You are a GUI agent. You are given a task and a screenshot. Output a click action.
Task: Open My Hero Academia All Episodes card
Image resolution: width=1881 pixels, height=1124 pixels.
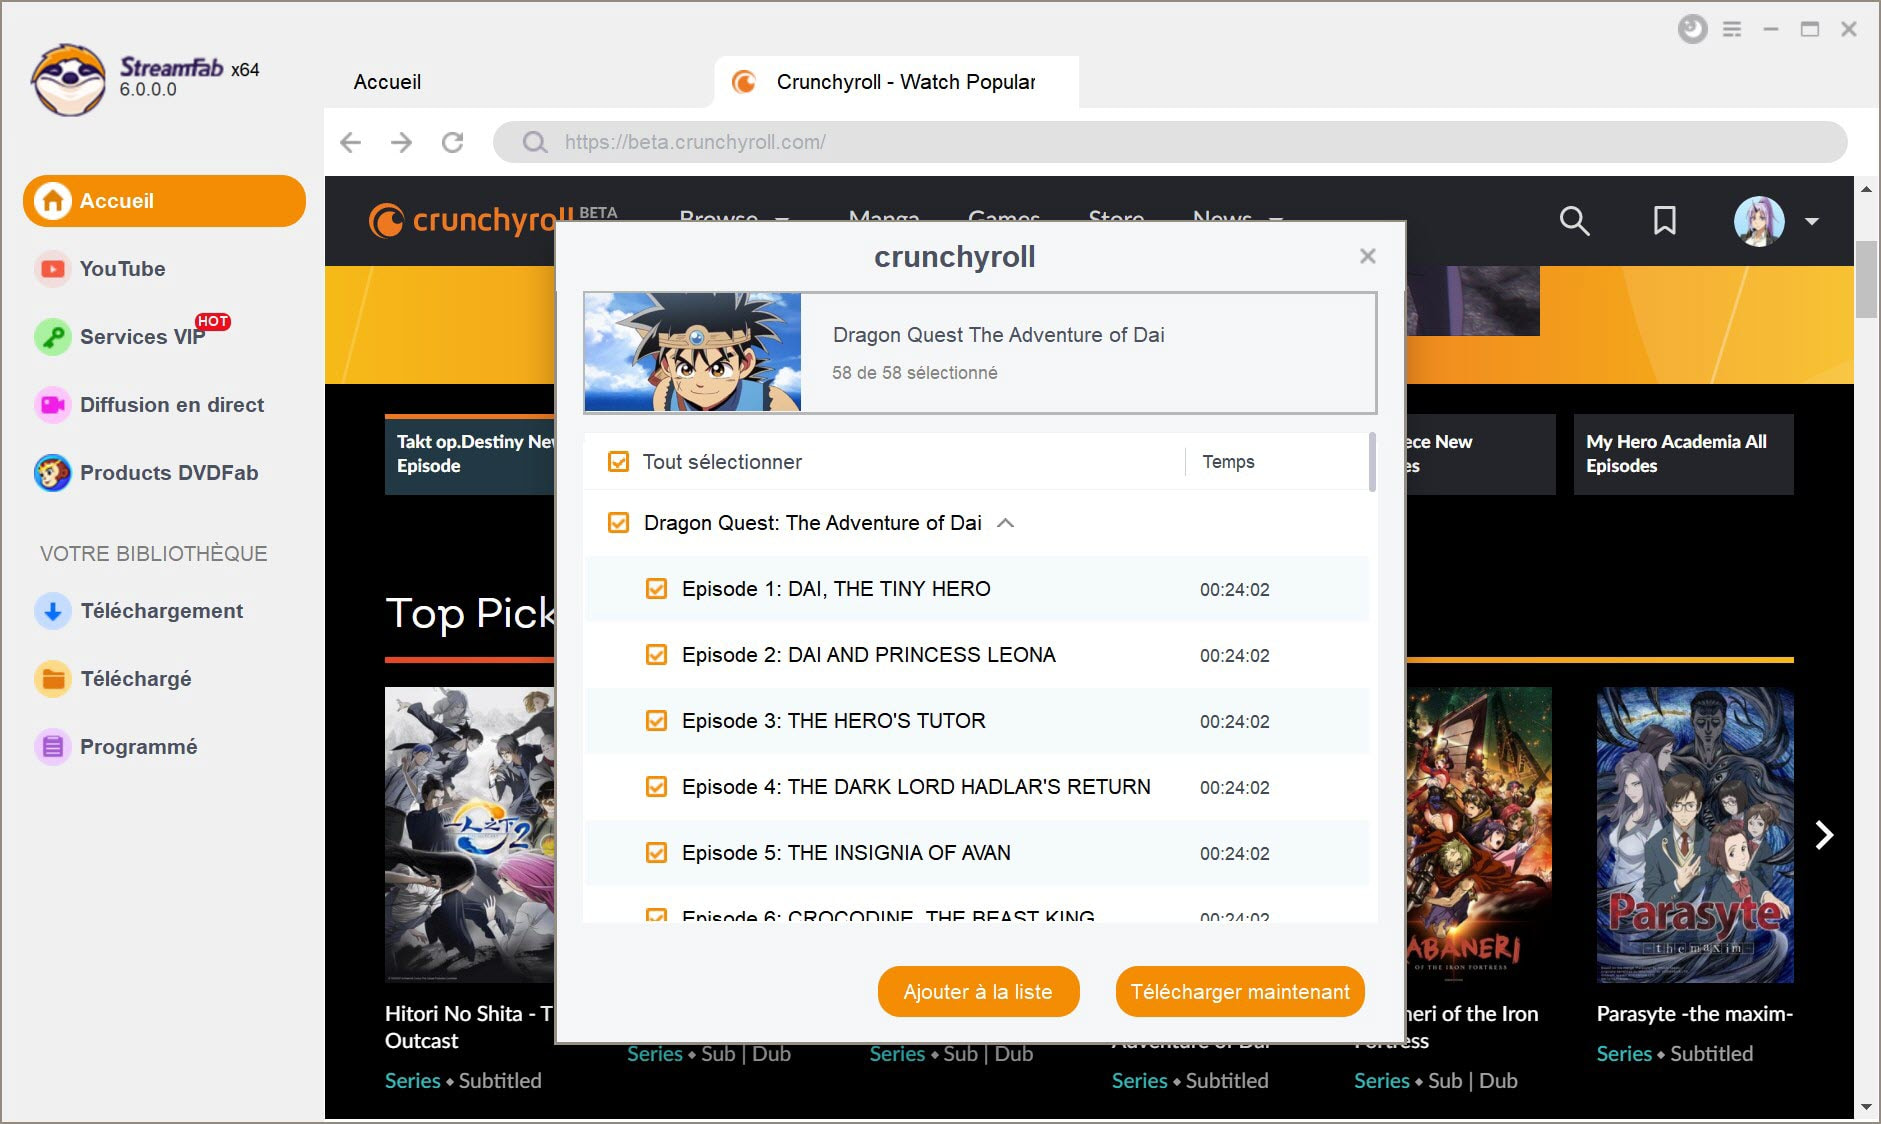click(x=1683, y=454)
